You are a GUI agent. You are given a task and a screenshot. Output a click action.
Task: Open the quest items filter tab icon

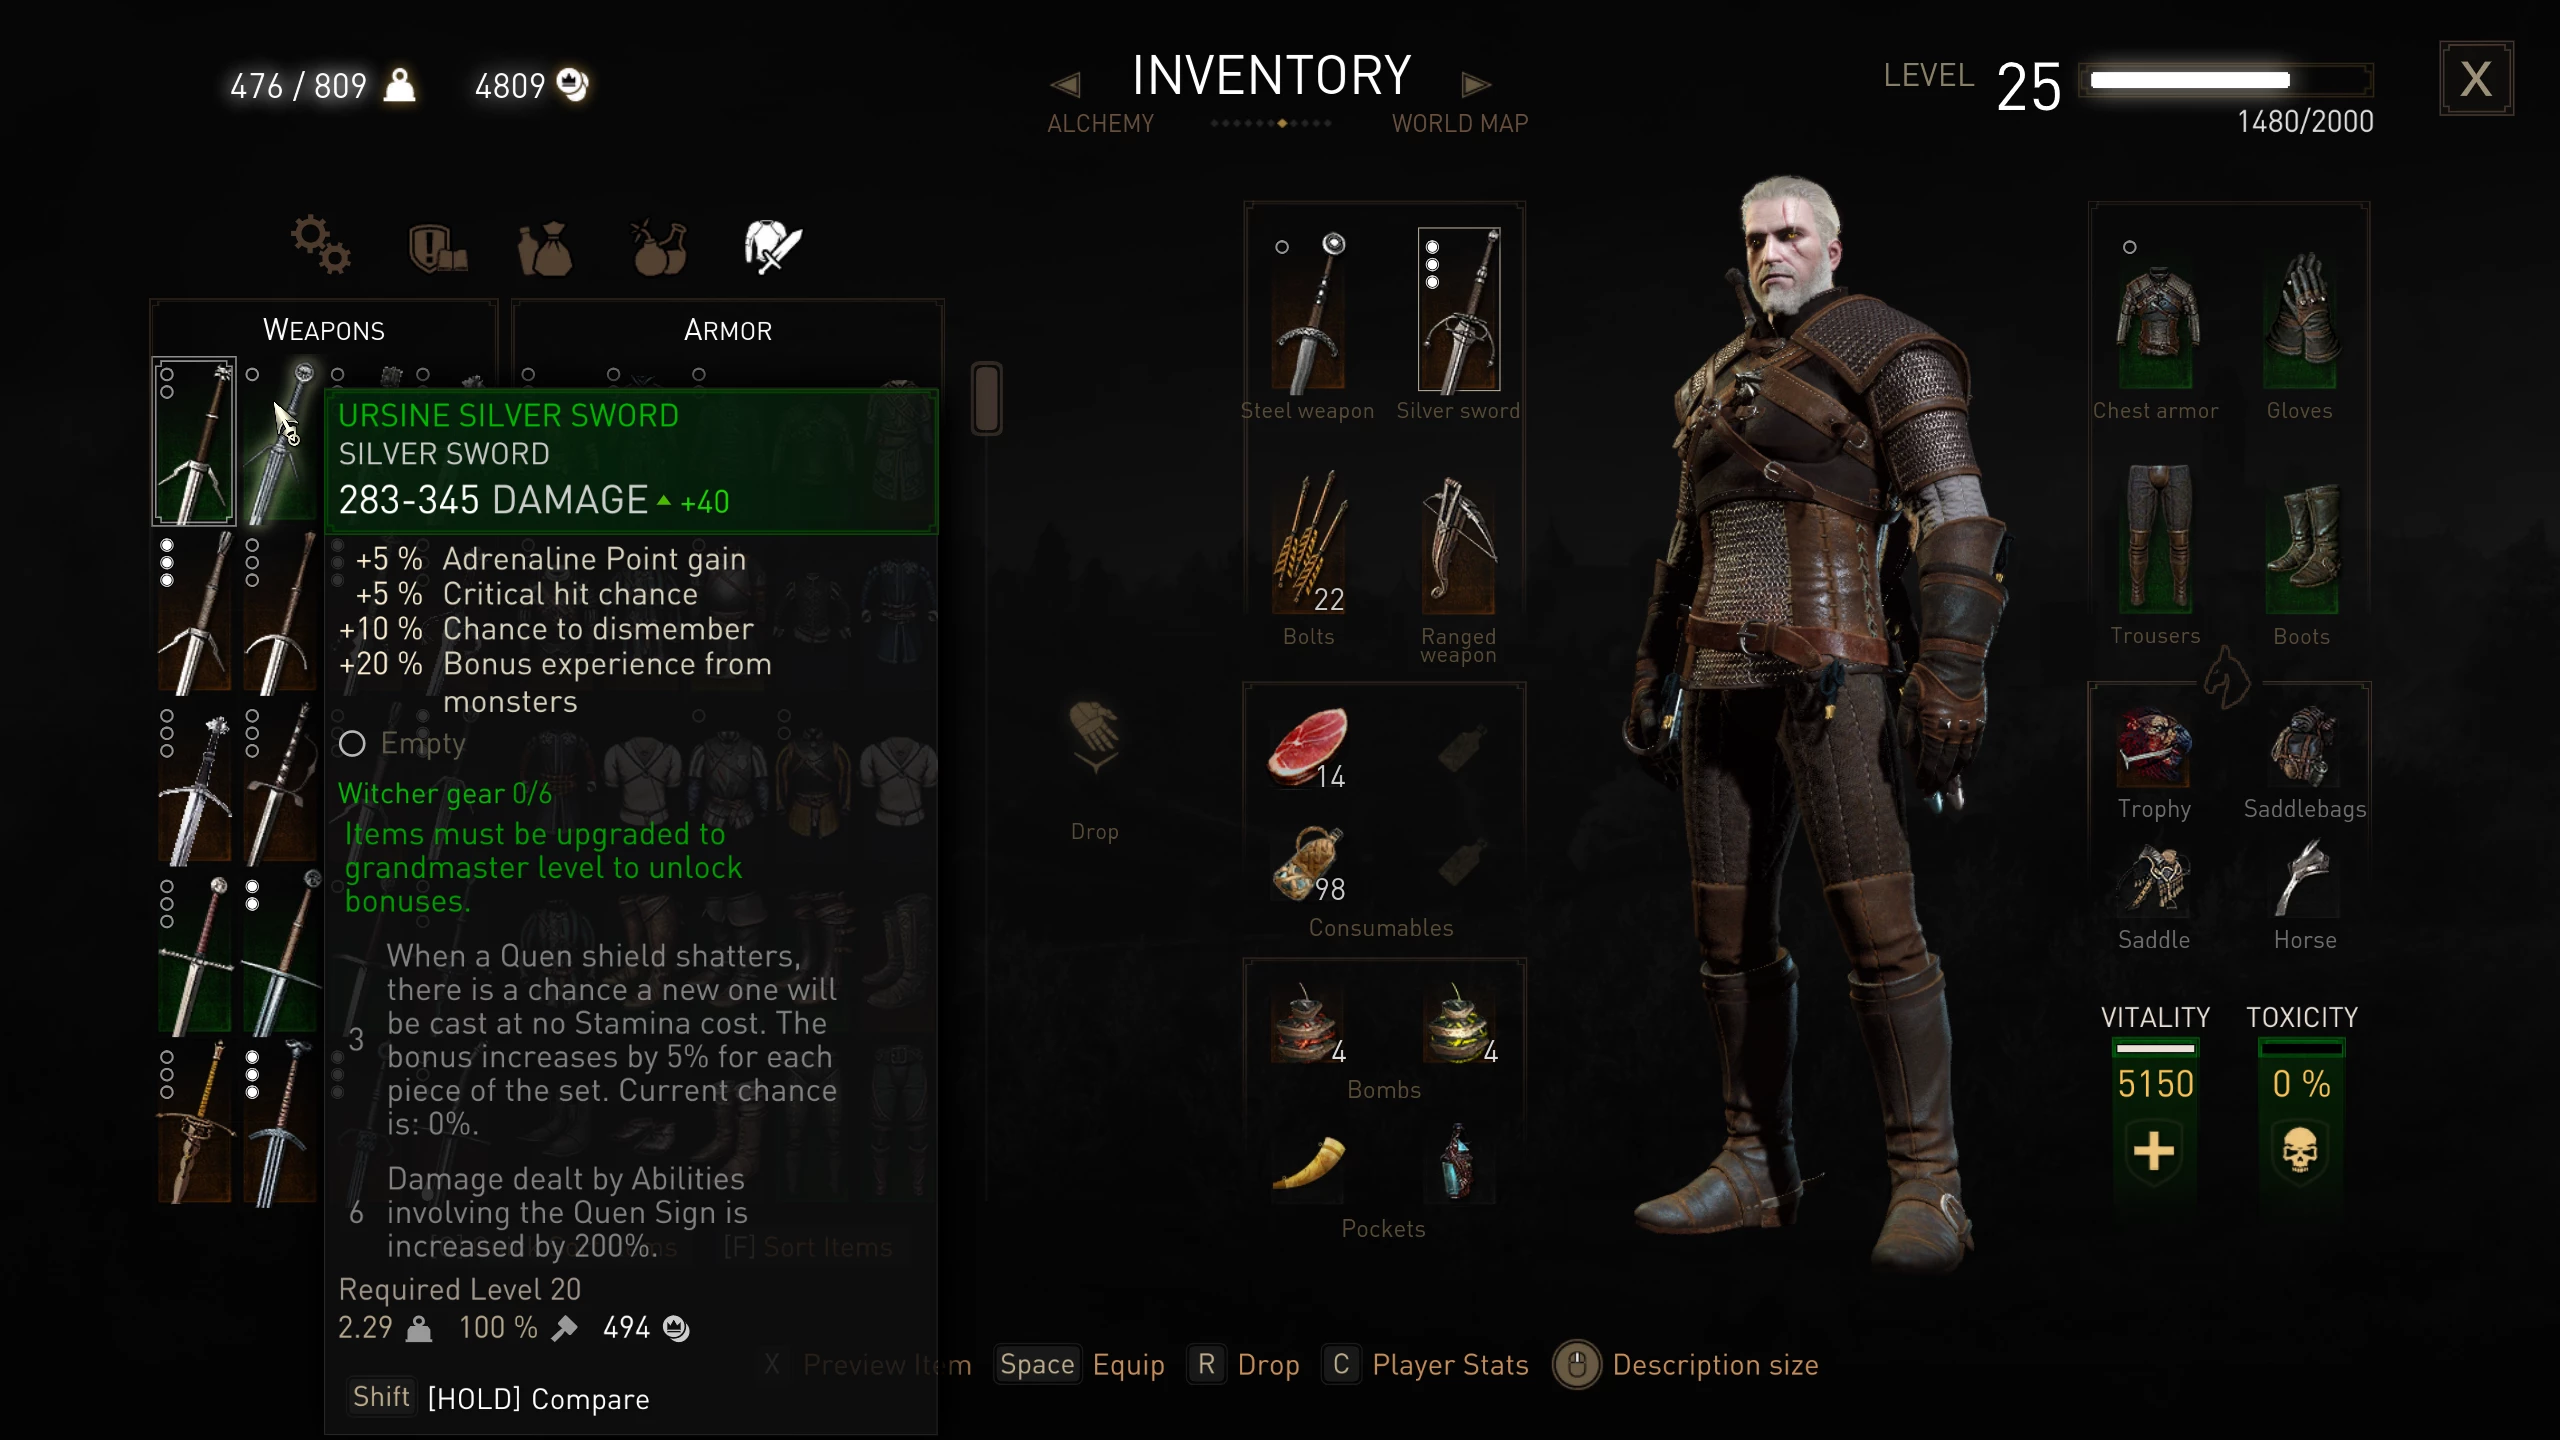(x=437, y=247)
